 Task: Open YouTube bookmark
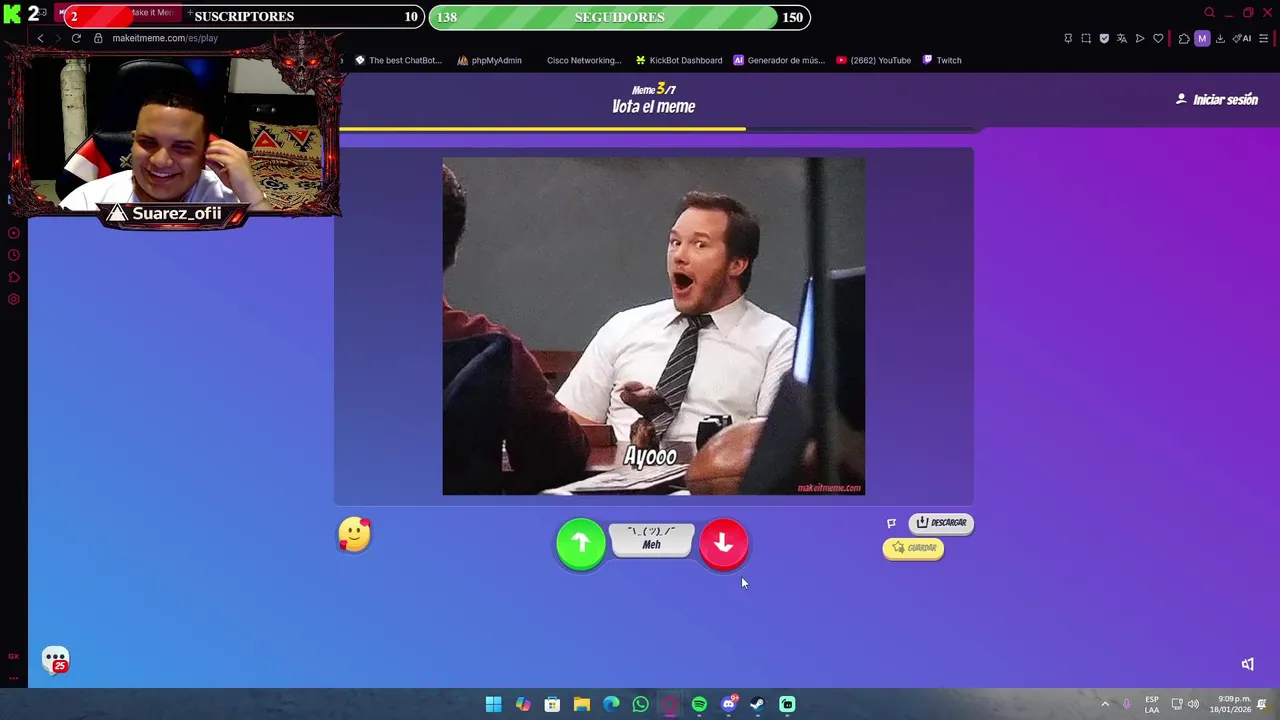873,60
